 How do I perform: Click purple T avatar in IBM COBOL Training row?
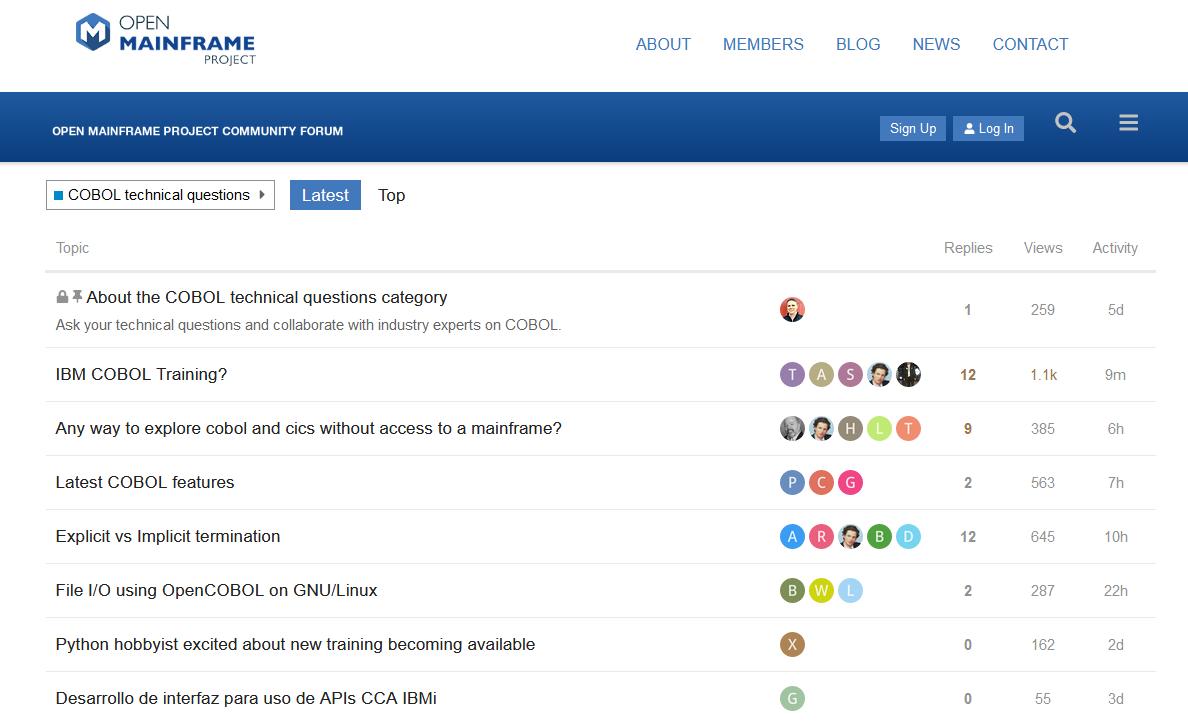pos(792,374)
